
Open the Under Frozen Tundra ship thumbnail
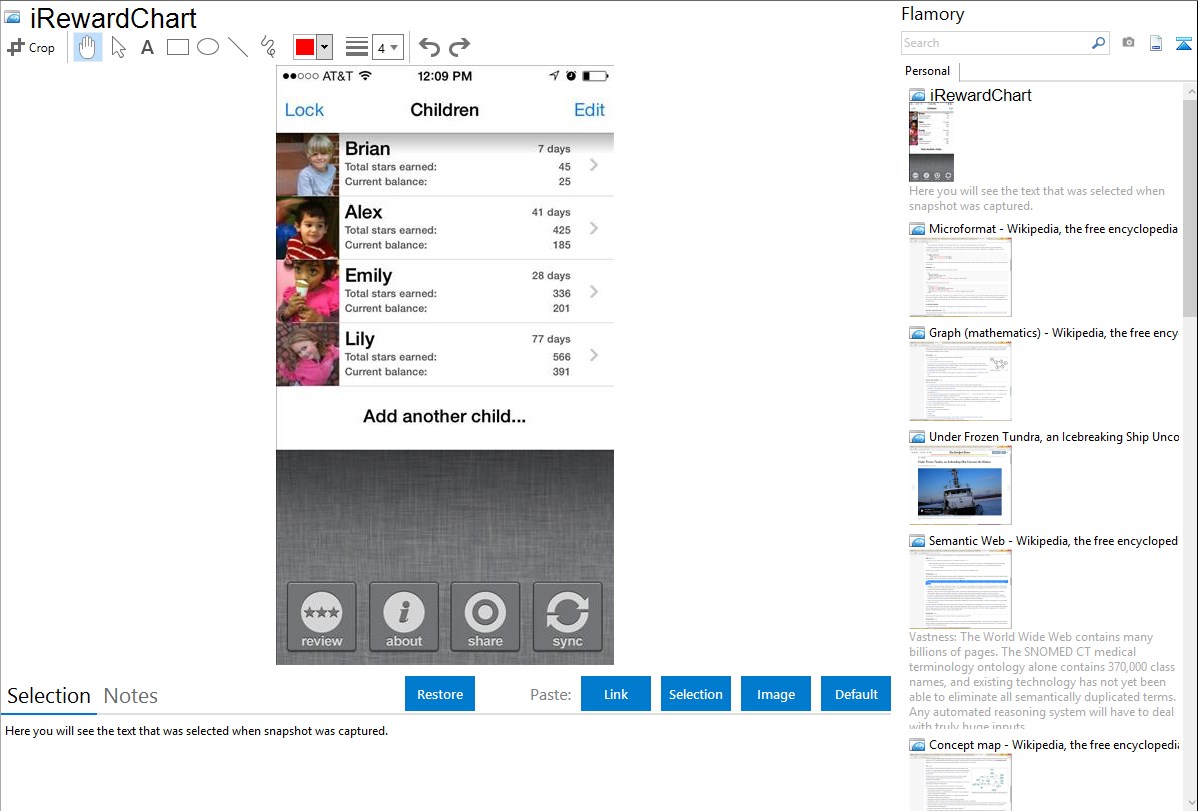pyautogui.click(x=960, y=485)
